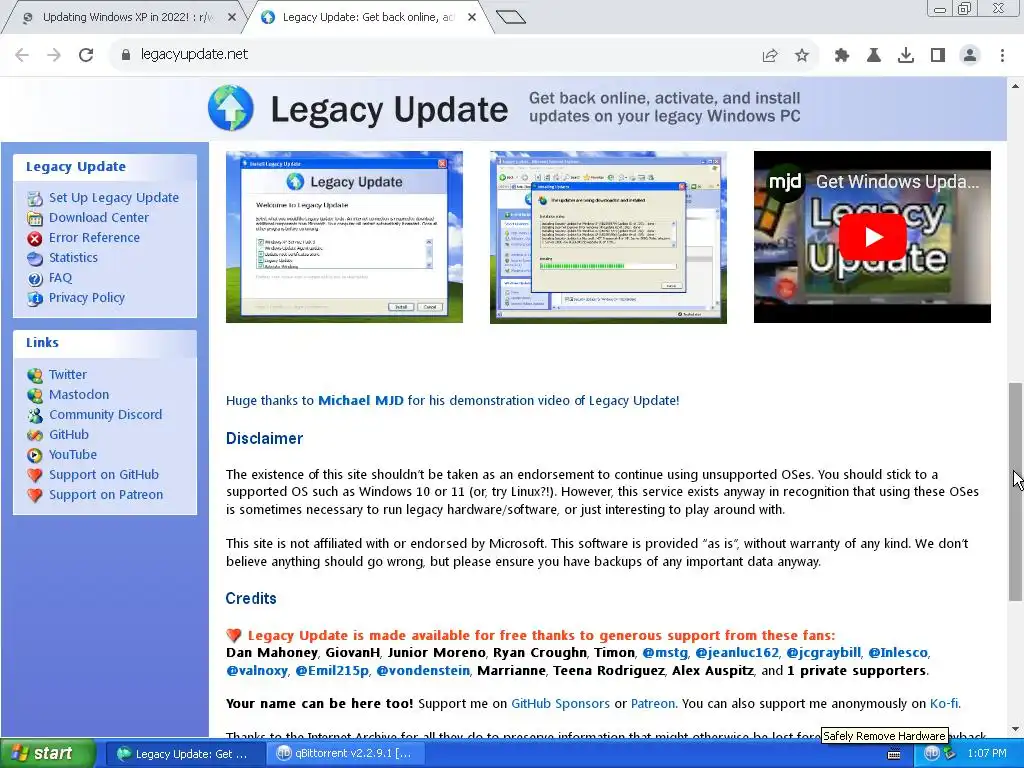Click the browser forward arrow
Image resolution: width=1024 pixels, height=768 pixels.
54,55
